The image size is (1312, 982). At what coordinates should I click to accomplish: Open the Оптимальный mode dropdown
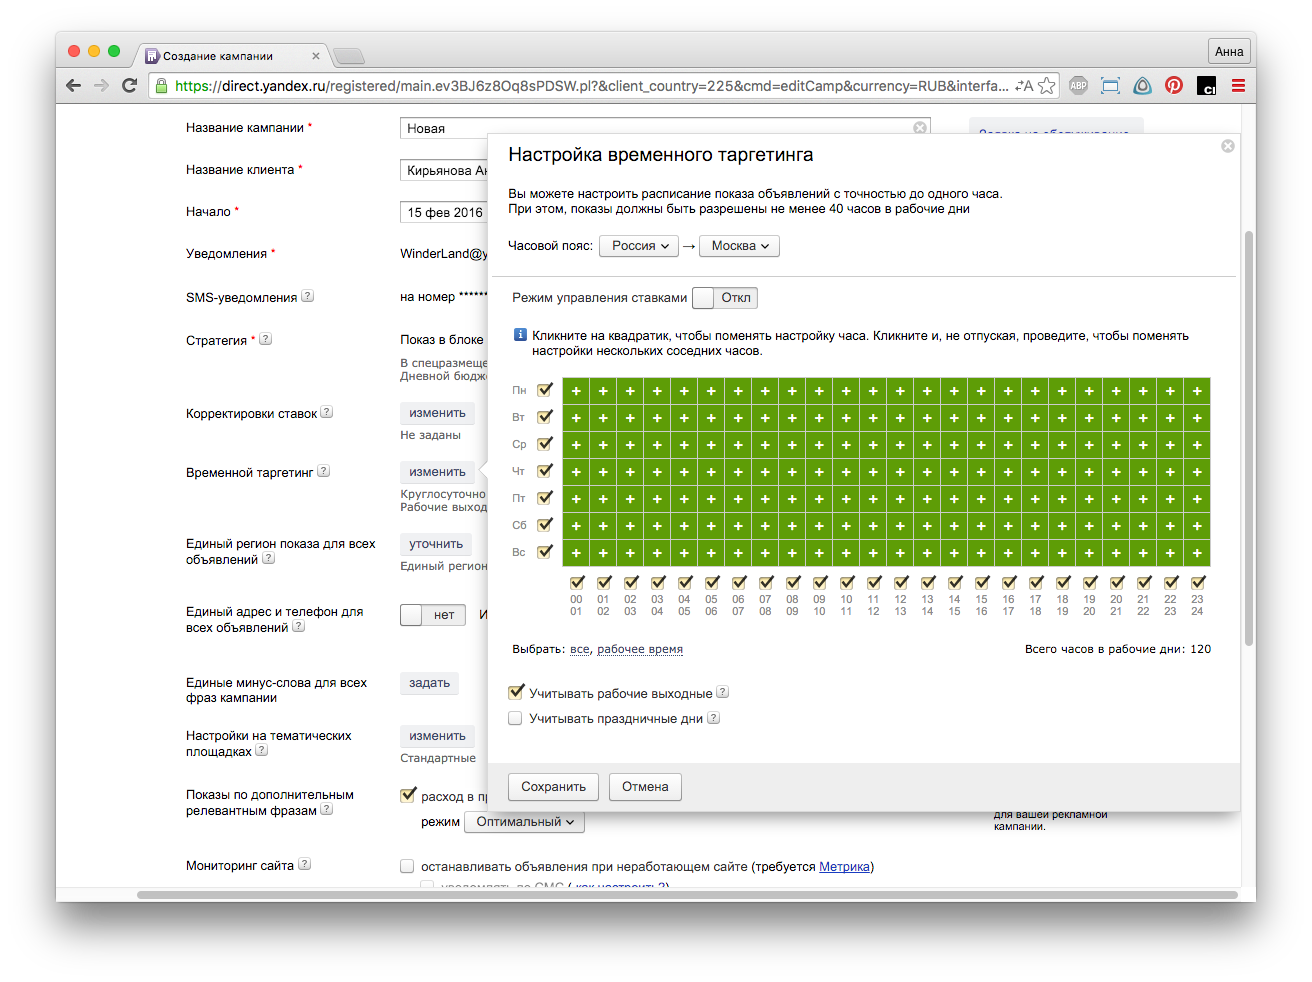[x=524, y=822]
